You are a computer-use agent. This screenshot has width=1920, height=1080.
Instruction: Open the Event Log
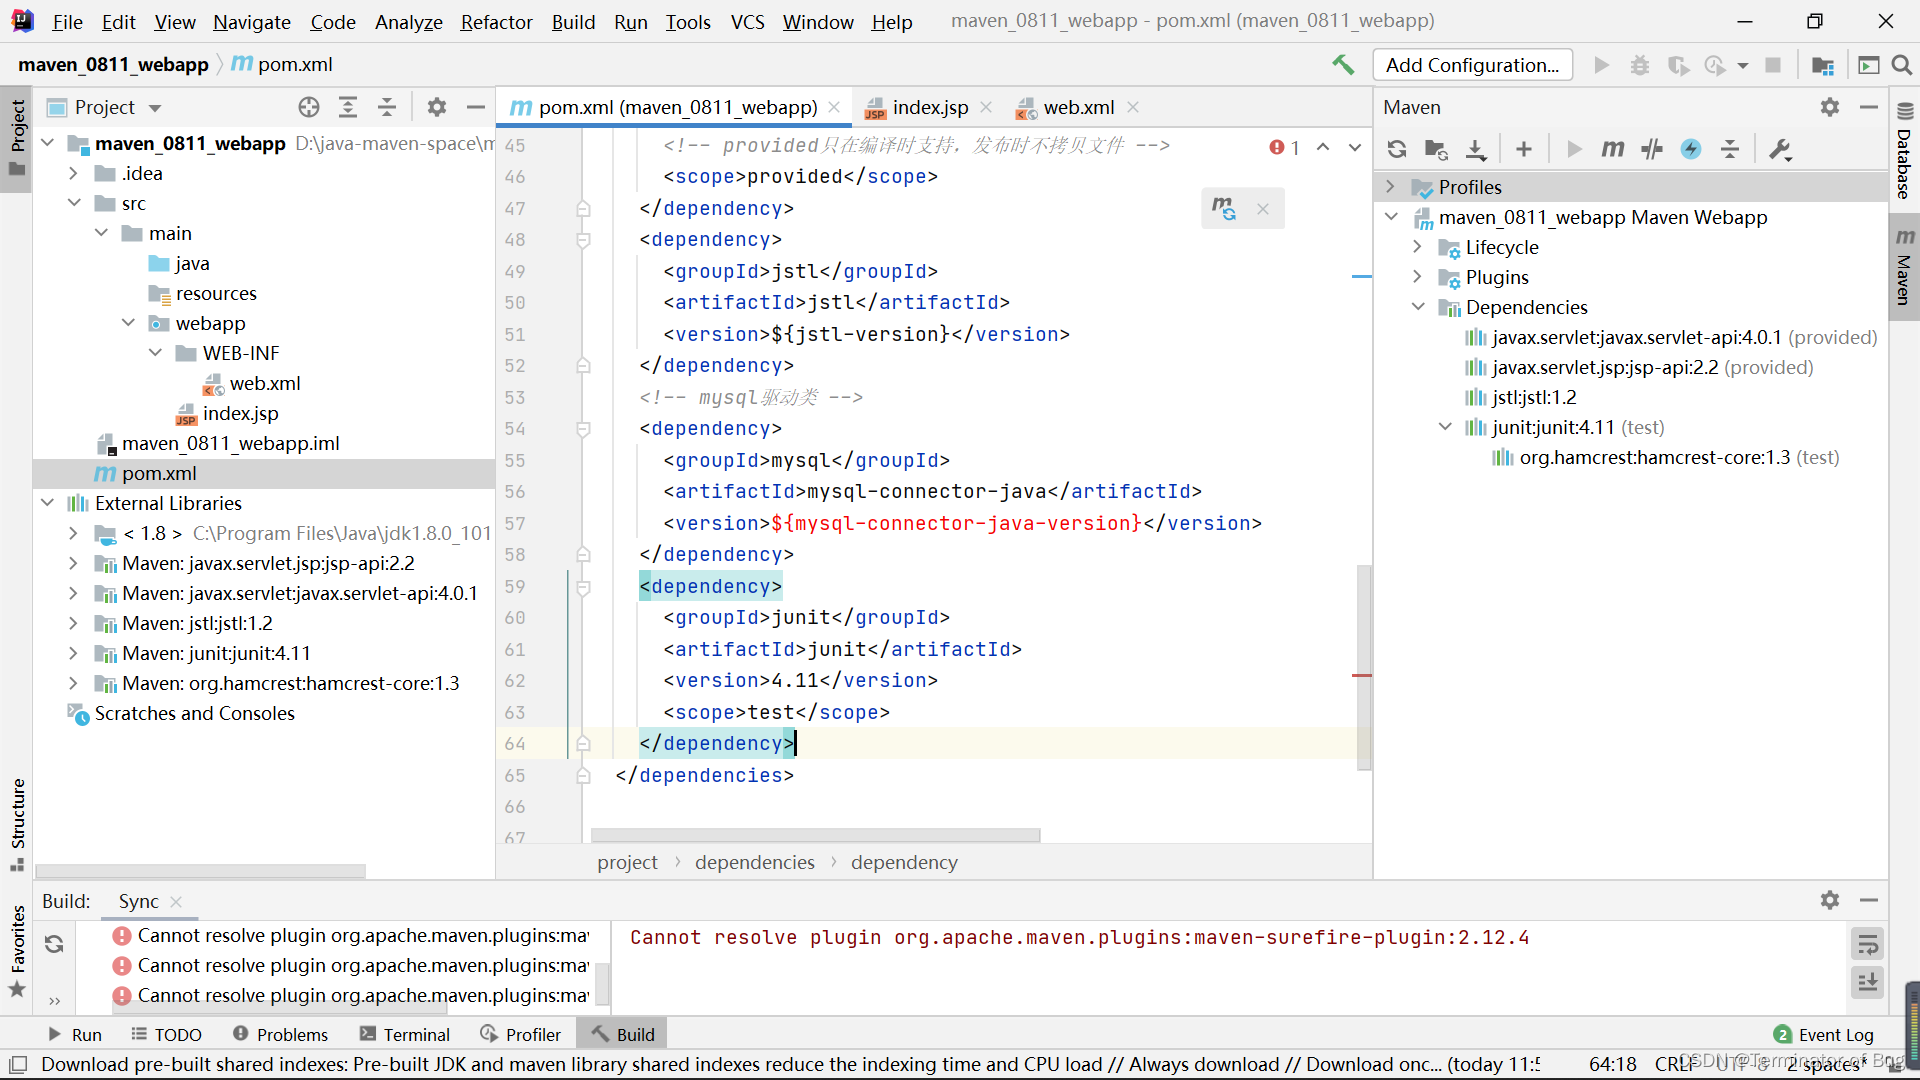1824,1034
